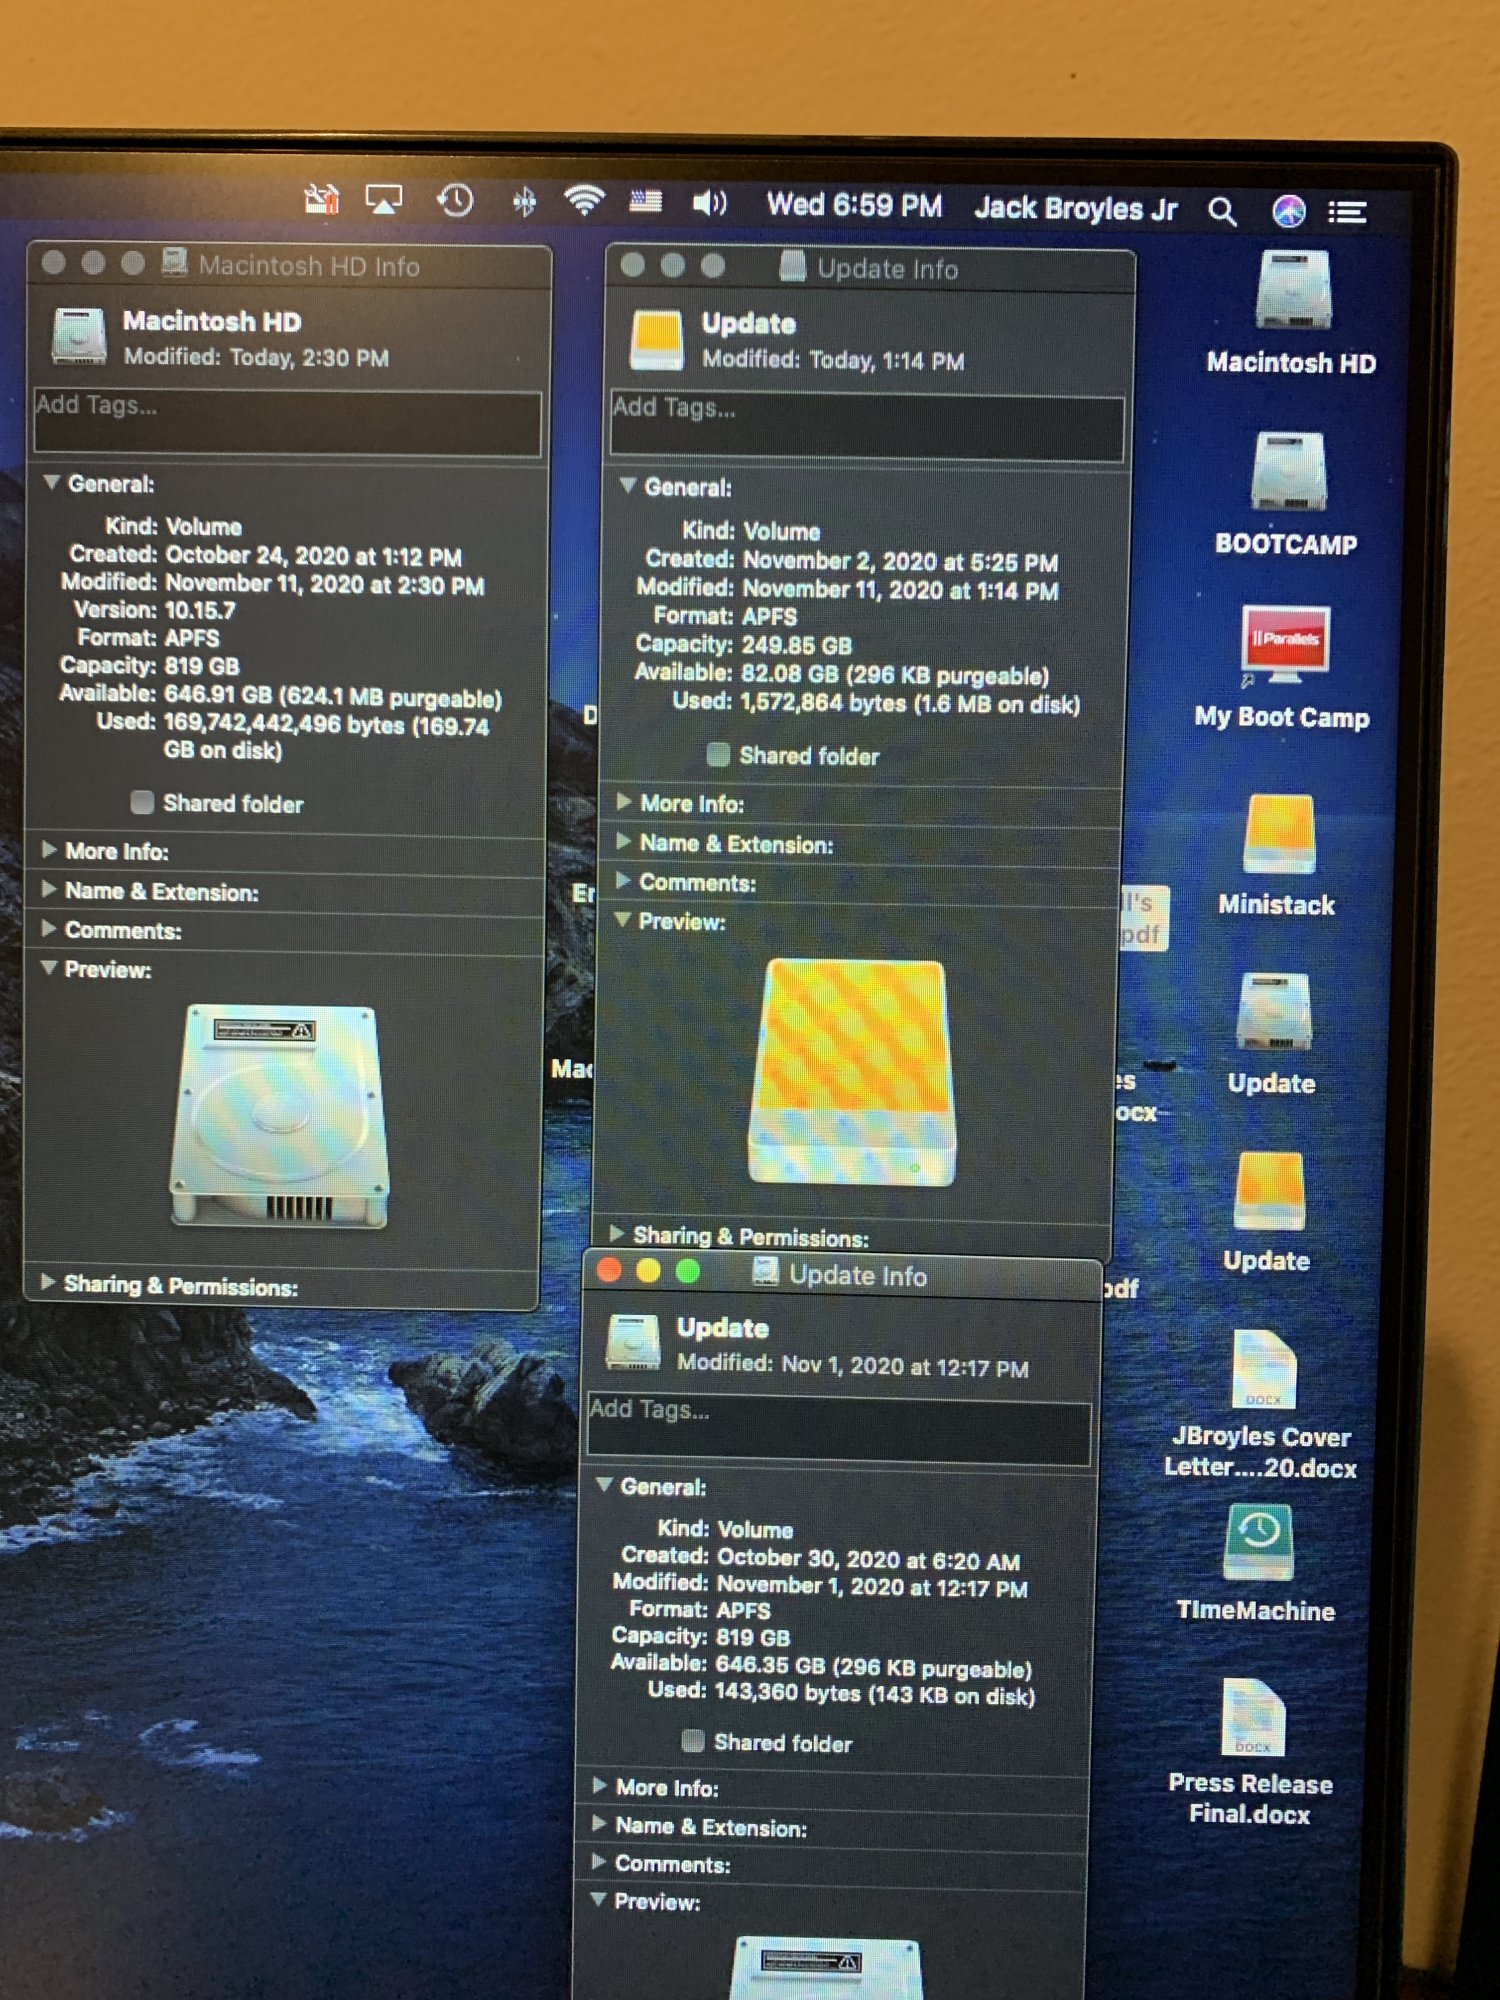This screenshot has width=1500, height=2000.
Task: Collapse Preview in Macintosh HD Info
Action: (49, 968)
